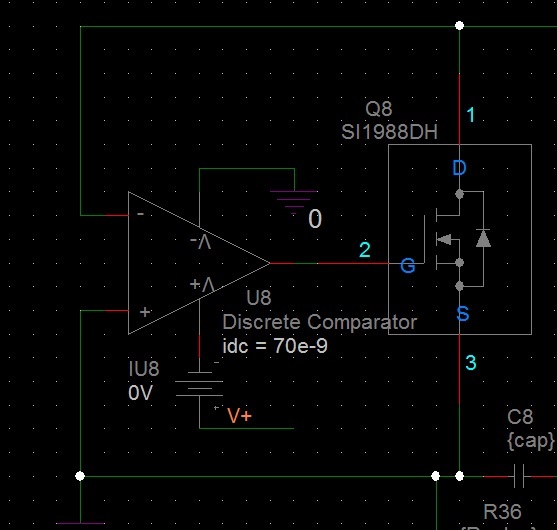Image resolution: width=557 pixels, height=530 pixels.
Task: Click the bottom-left wire junction dot
Action: (80, 476)
